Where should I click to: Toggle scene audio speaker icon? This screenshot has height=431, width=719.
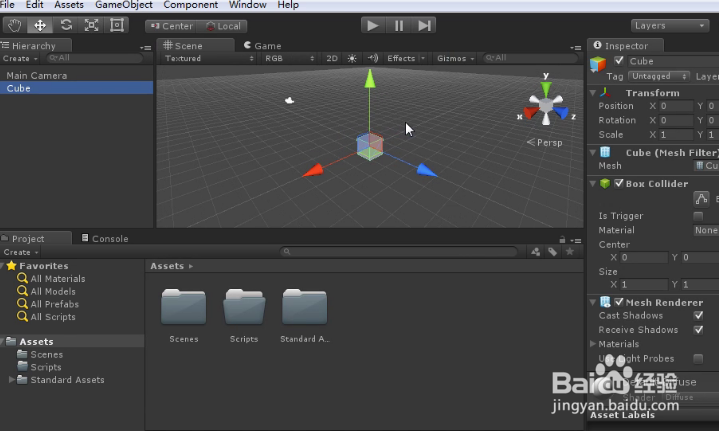click(x=372, y=58)
